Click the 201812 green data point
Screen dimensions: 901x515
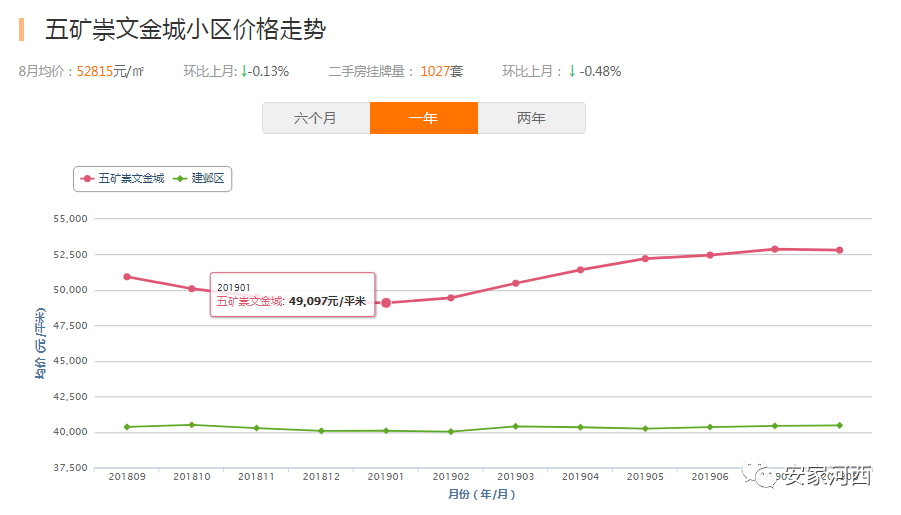321,431
